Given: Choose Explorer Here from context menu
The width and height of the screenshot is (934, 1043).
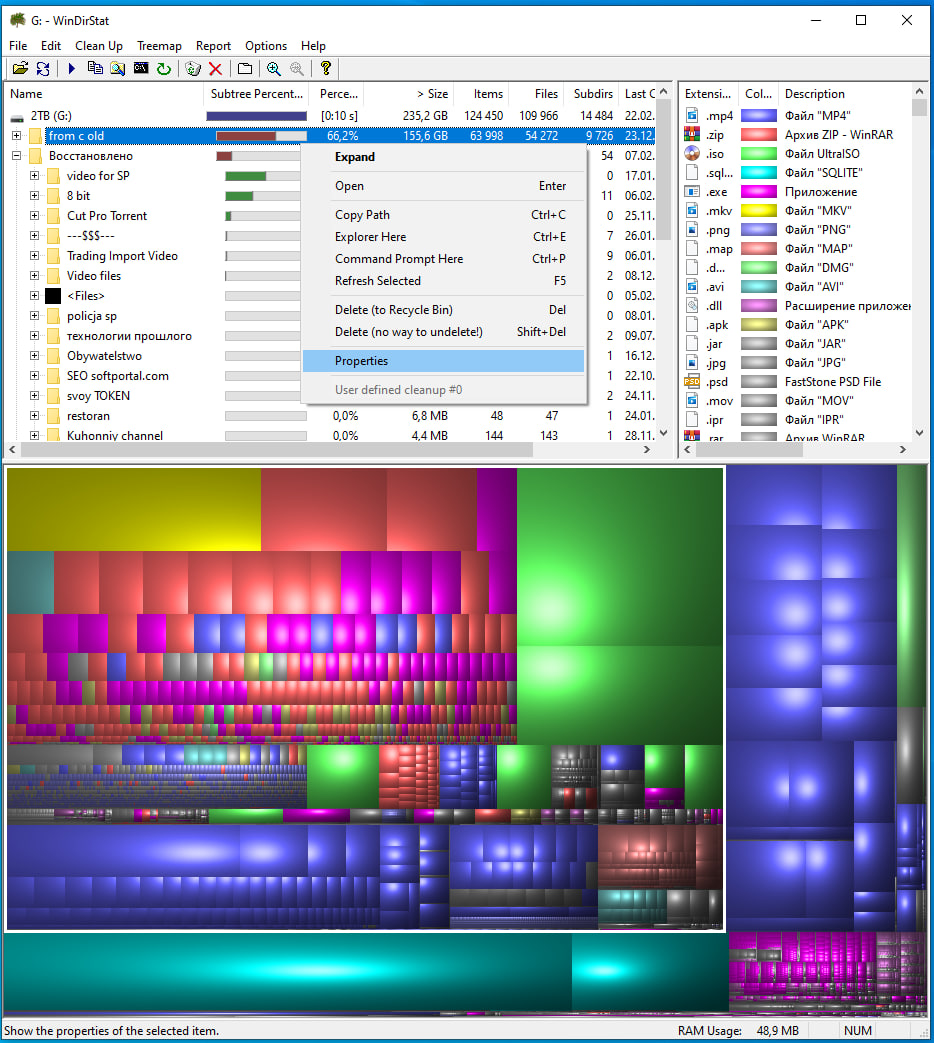Looking at the screenshot, I should click(370, 237).
